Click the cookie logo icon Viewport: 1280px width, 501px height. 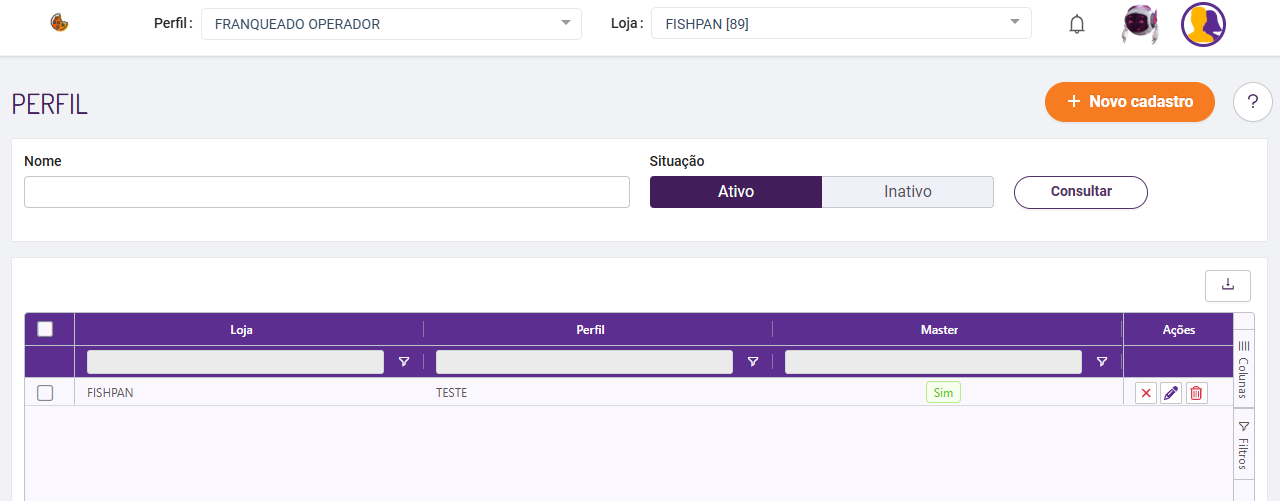[x=59, y=23]
